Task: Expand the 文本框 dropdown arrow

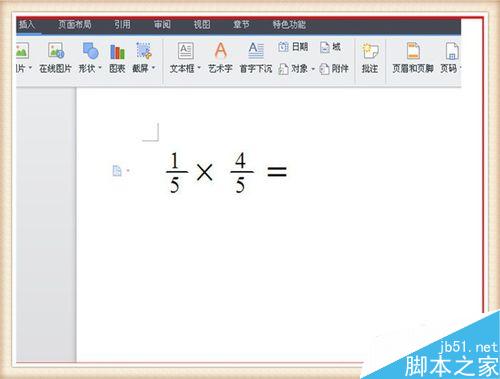Action: click(x=199, y=68)
